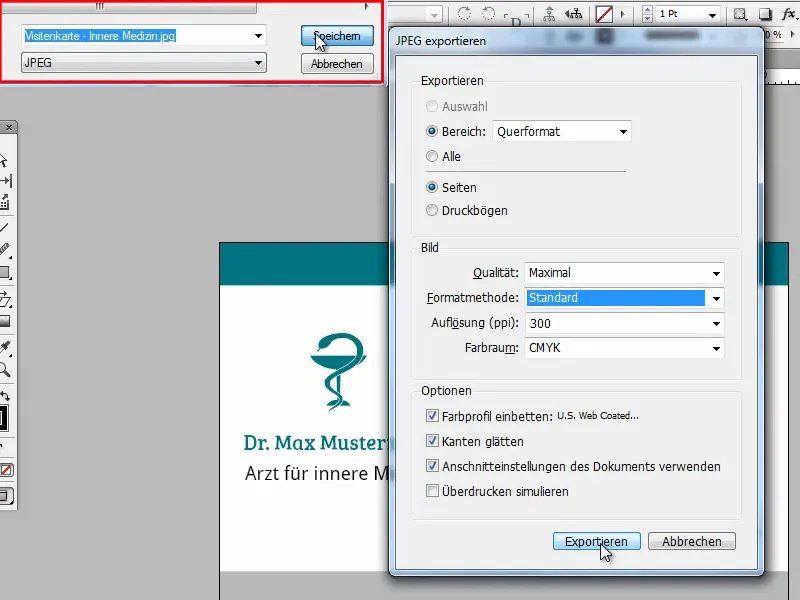
Task: Rotate 90° clockwise icon in control bar
Action: (464, 14)
